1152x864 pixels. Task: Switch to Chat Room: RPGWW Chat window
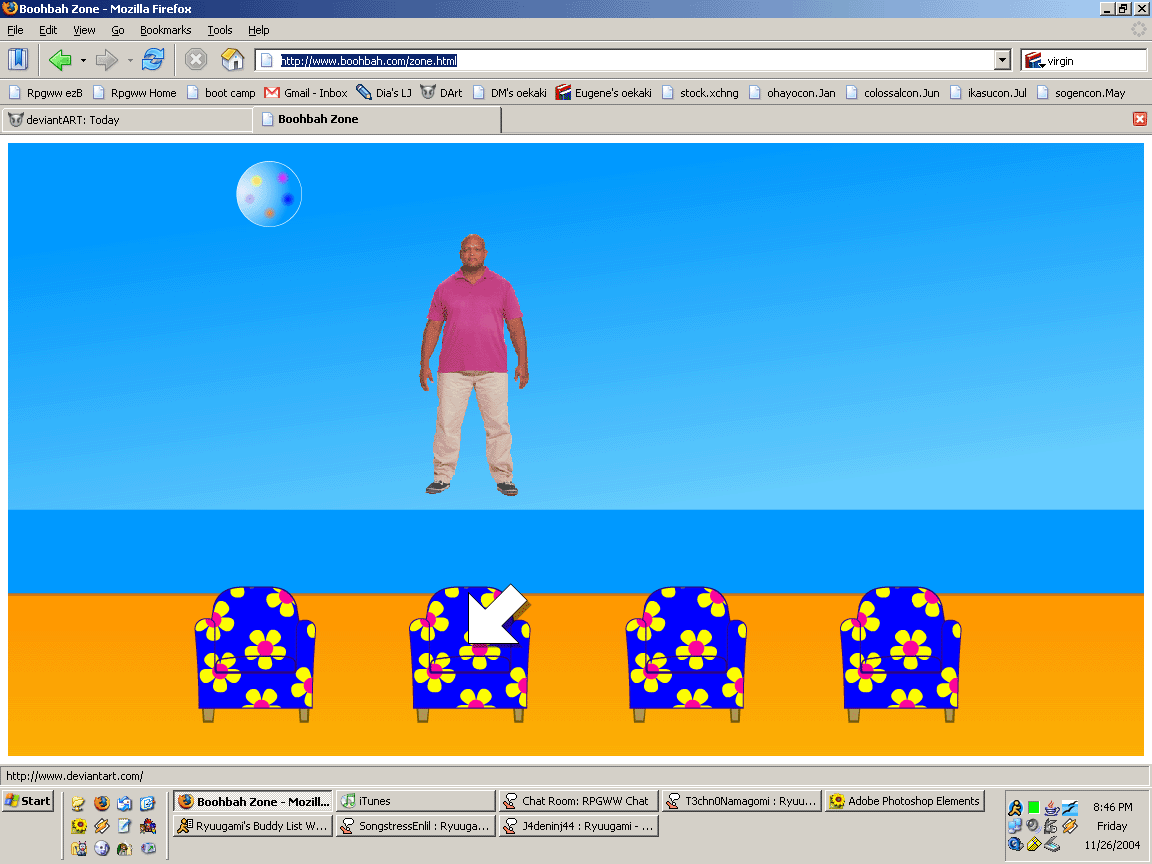(578, 801)
